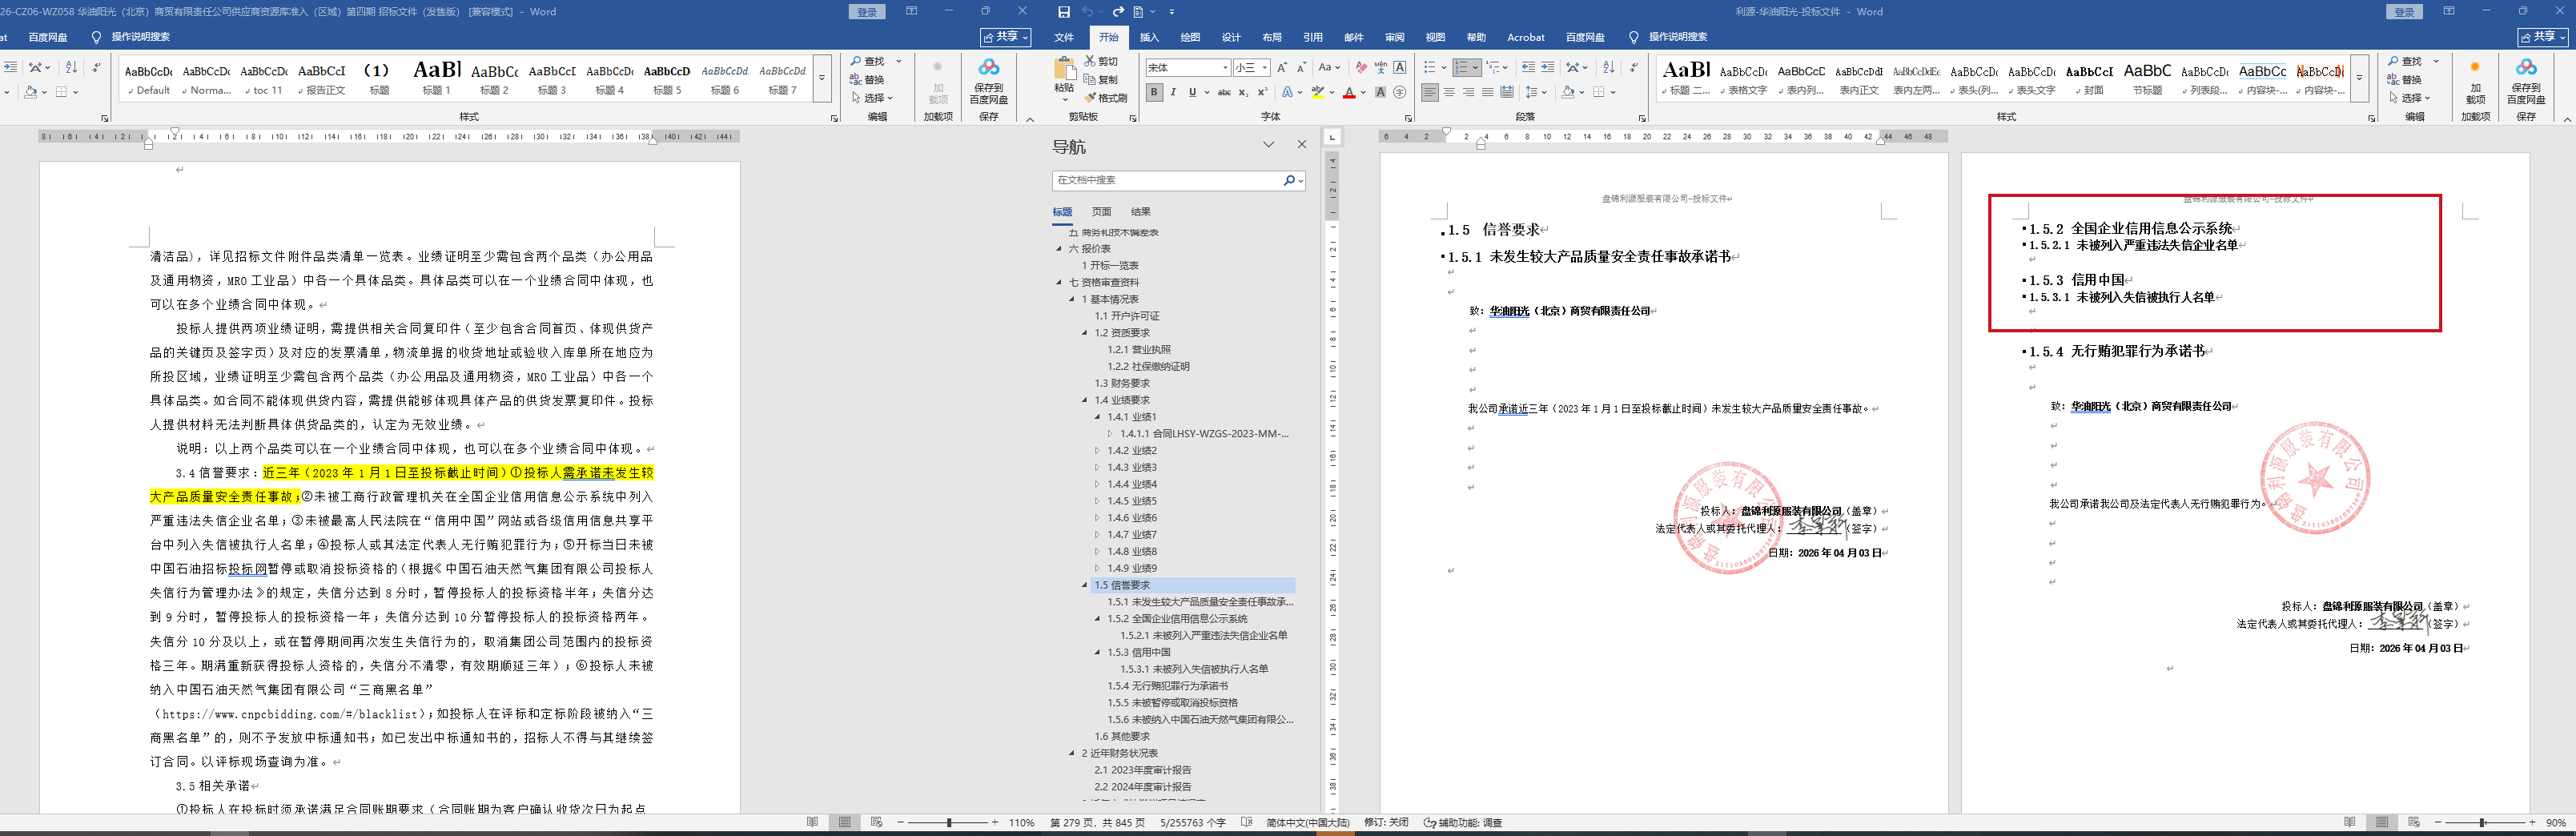Image resolution: width=2576 pixels, height=836 pixels.
Task: Justify the paragraph in right Word window
Action: point(1488,92)
